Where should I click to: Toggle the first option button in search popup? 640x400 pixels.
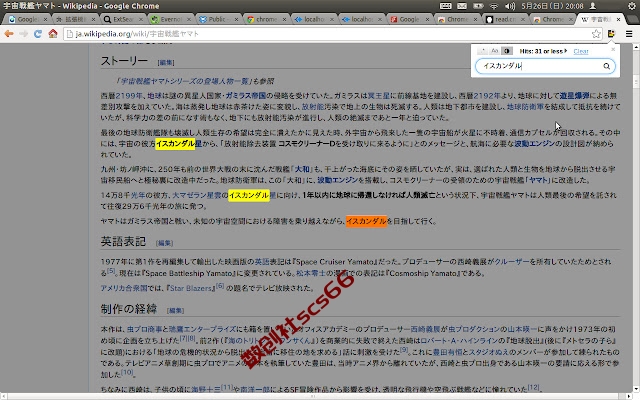483,51
